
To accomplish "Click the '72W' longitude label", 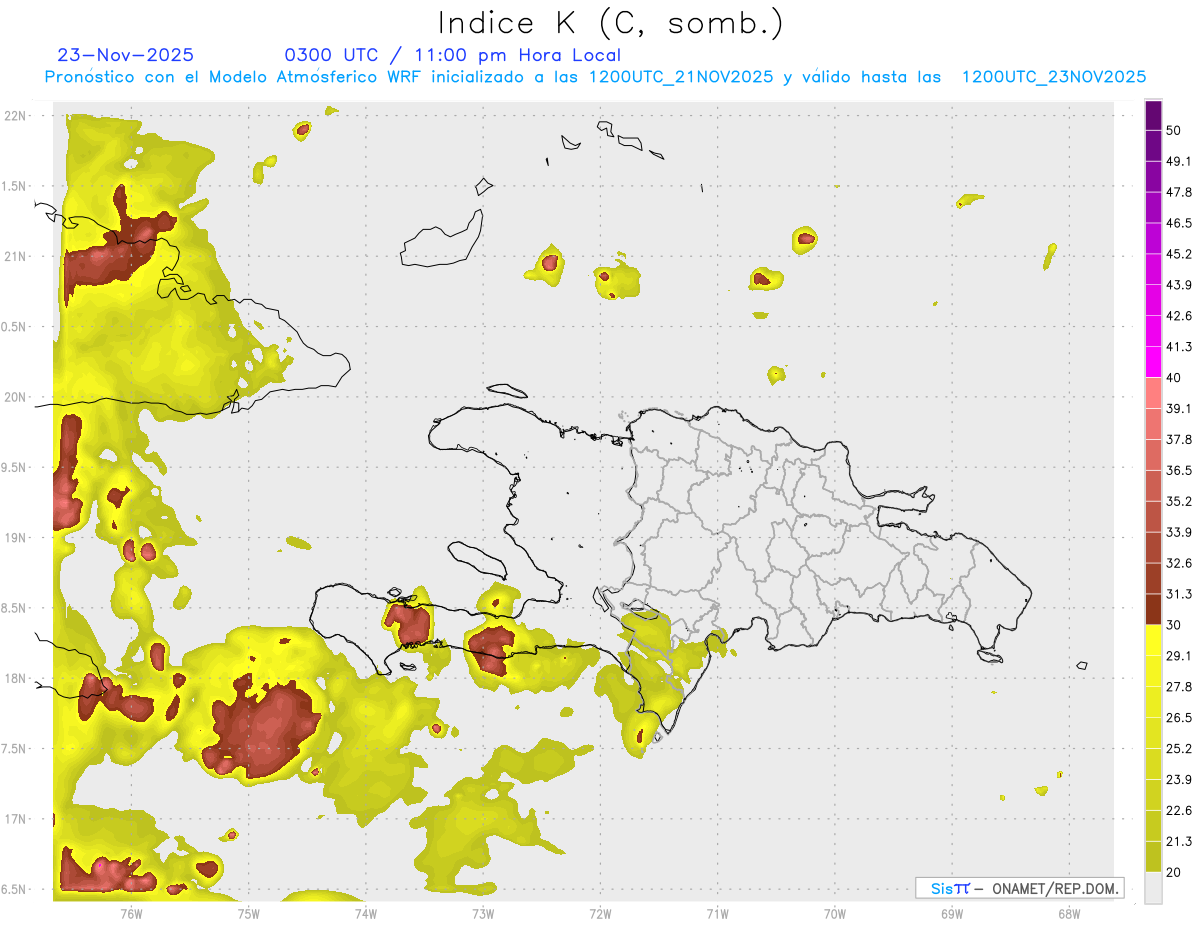I will pyautogui.click(x=600, y=913).
